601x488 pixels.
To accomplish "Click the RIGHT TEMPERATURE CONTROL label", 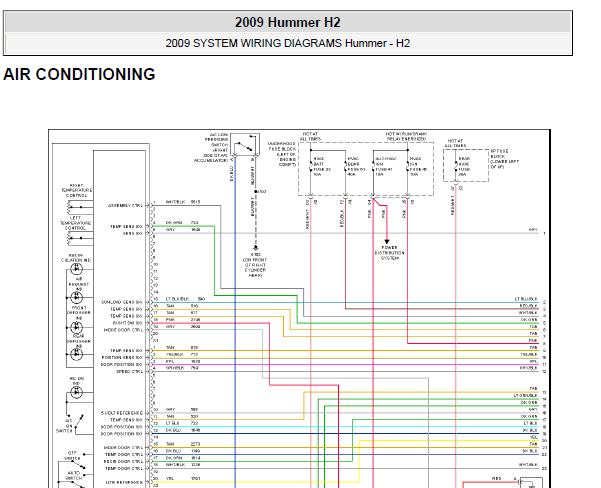I will [x=77, y=190].
